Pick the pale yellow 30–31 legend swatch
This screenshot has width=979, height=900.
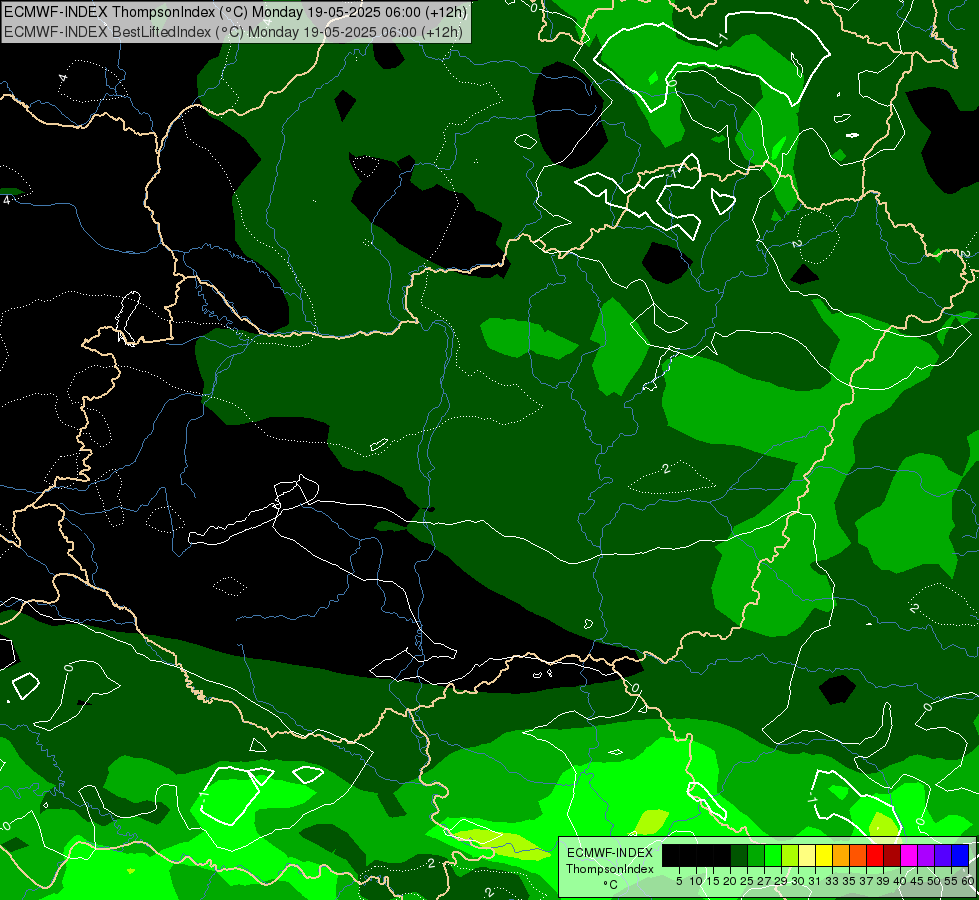(807, 856)
